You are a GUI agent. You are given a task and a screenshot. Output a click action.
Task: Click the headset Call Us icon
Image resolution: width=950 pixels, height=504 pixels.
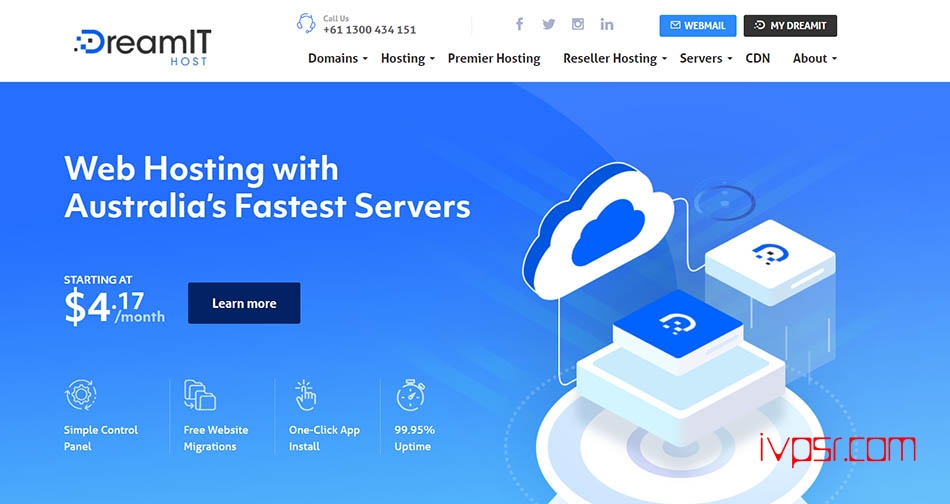306,23
